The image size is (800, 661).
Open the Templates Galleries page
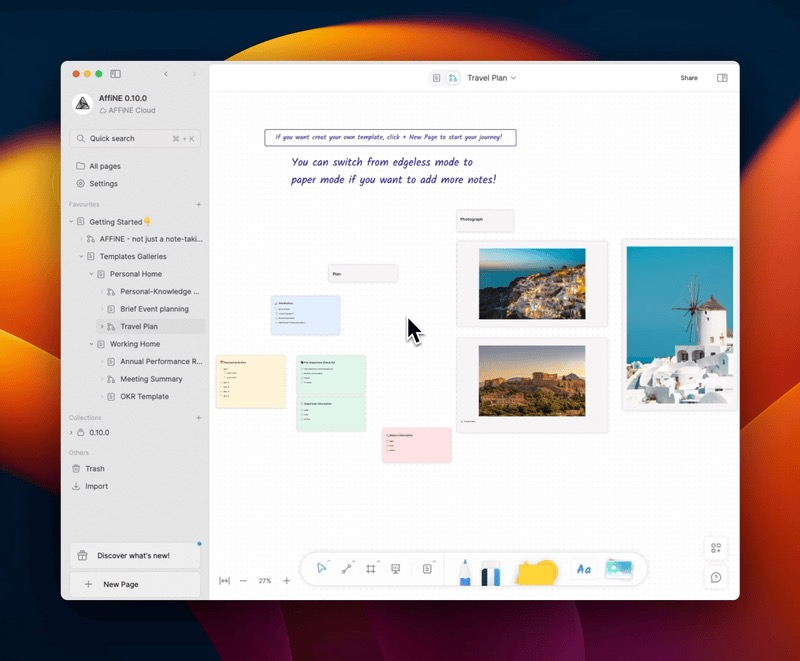click(133, 257)
